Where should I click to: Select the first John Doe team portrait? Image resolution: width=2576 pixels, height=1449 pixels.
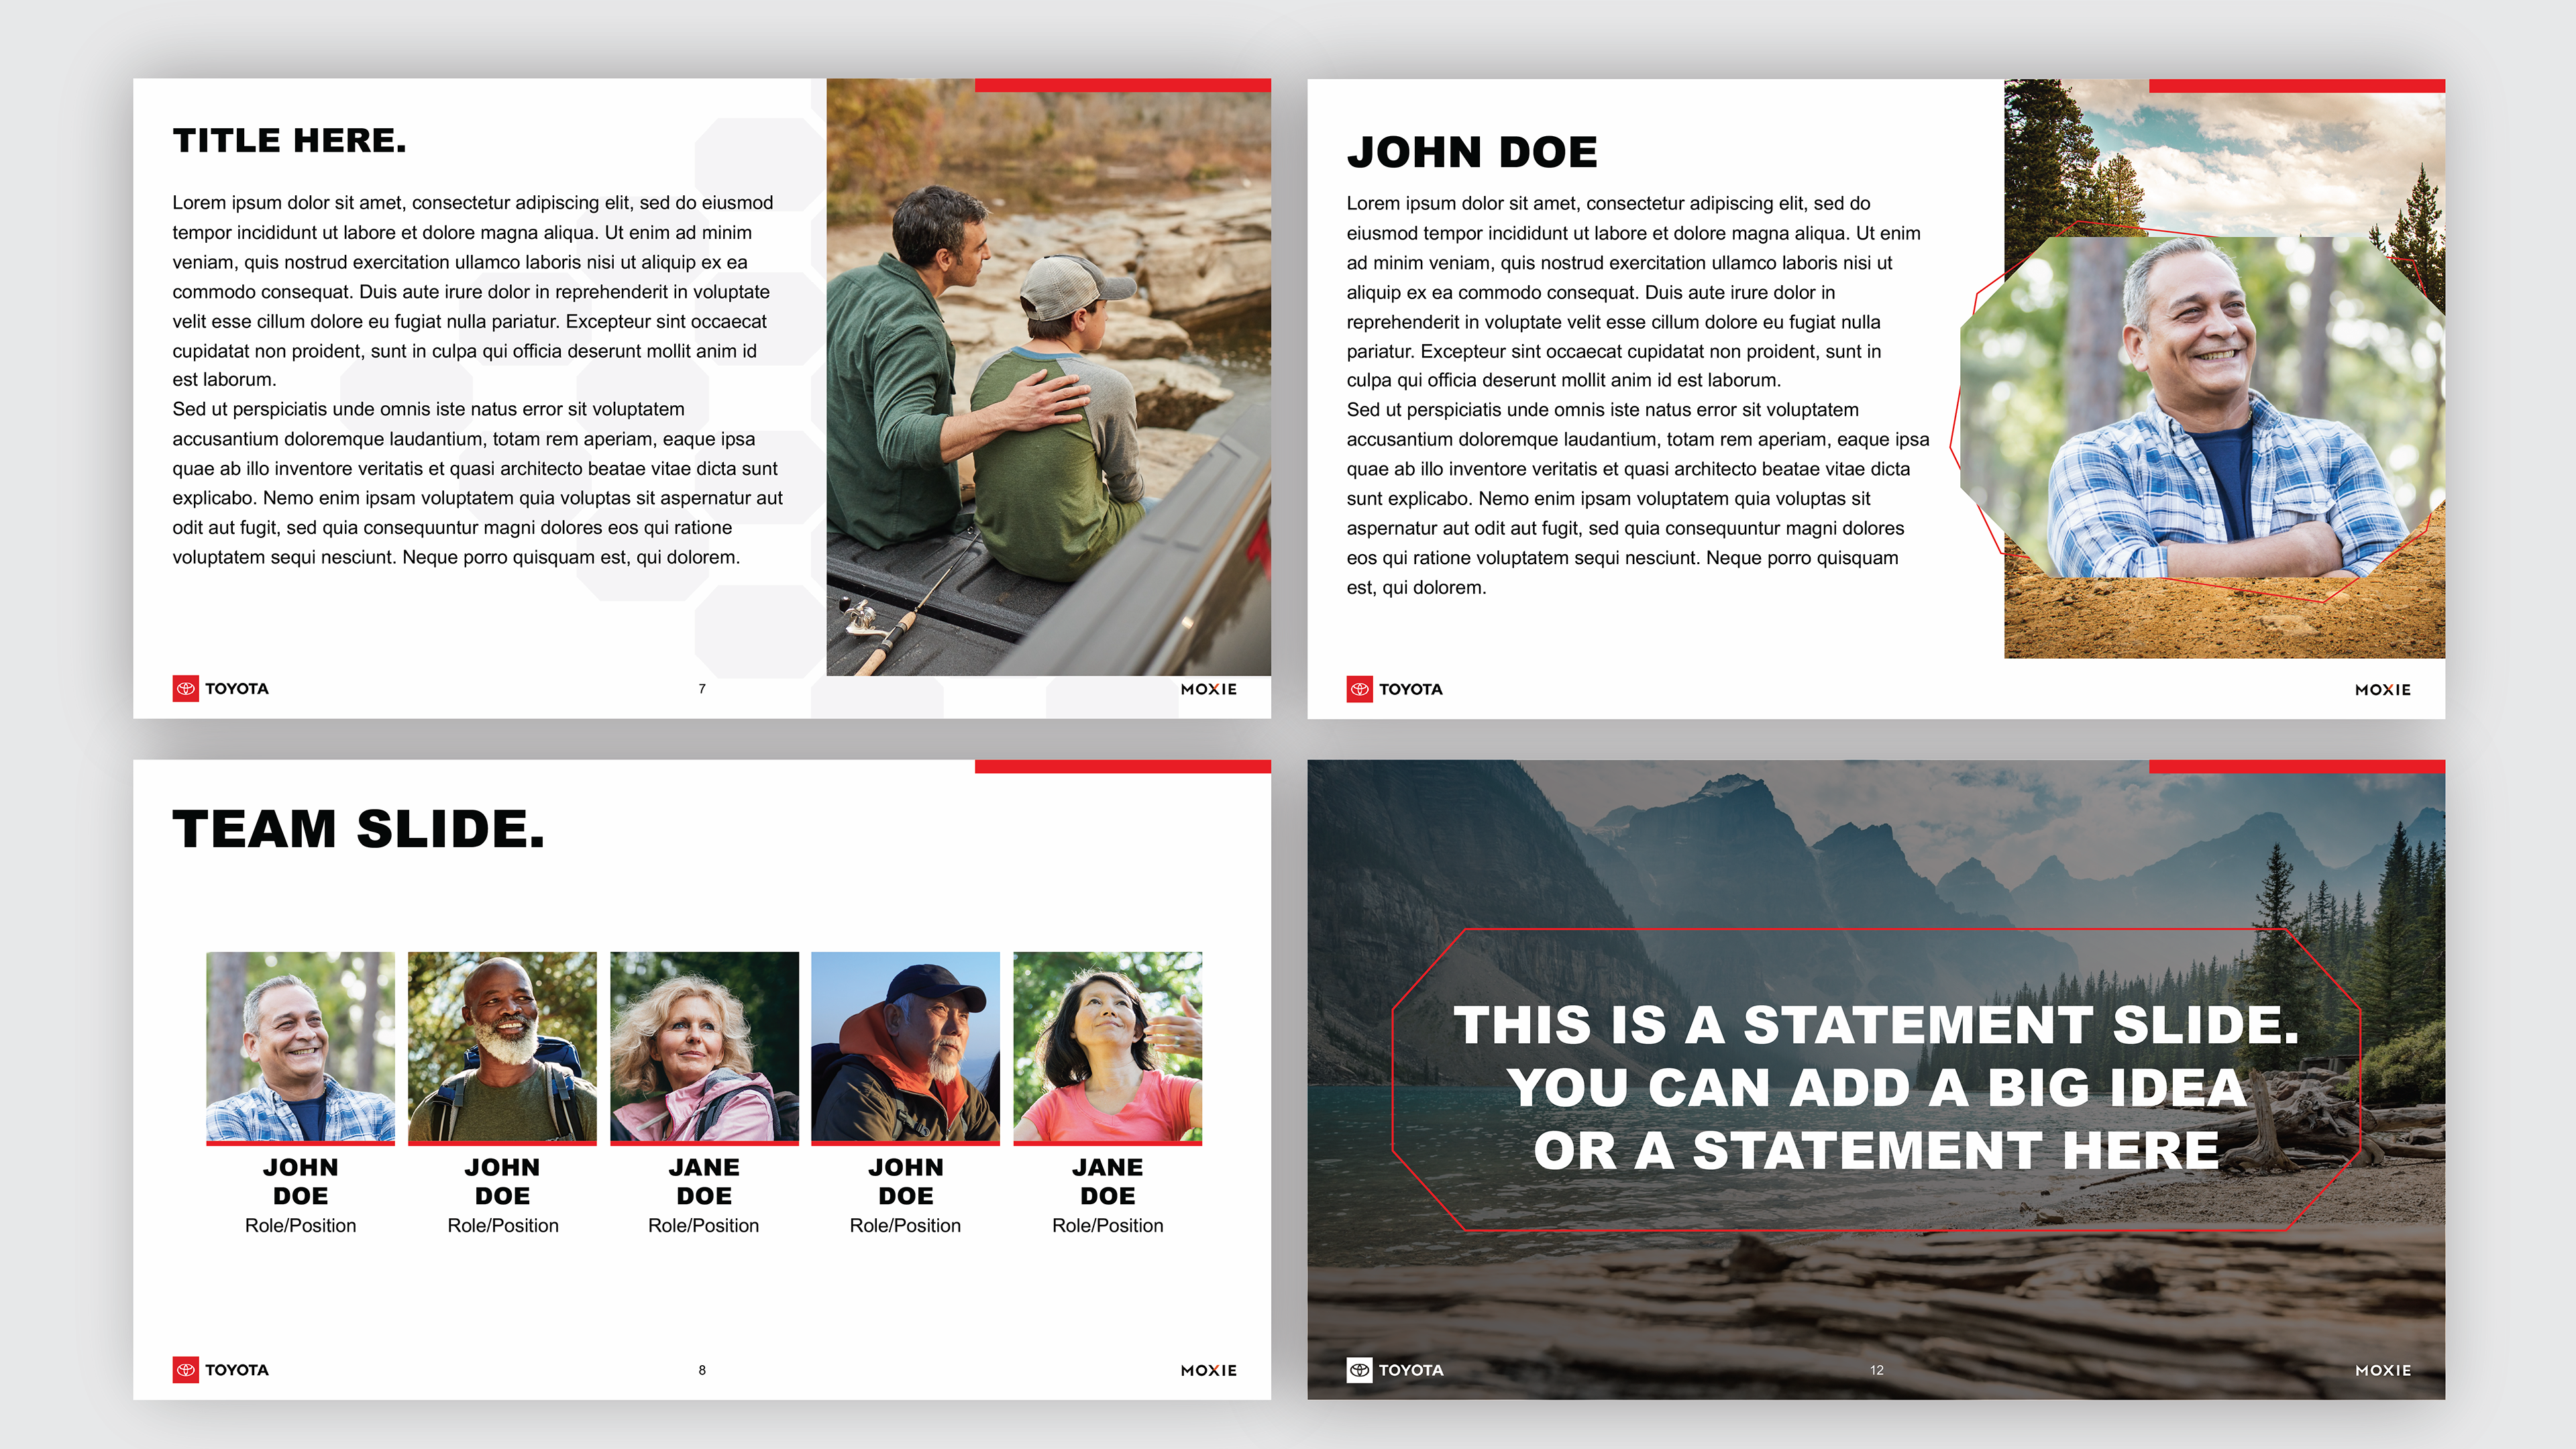pyautogui.click(x=300, y=1046)
